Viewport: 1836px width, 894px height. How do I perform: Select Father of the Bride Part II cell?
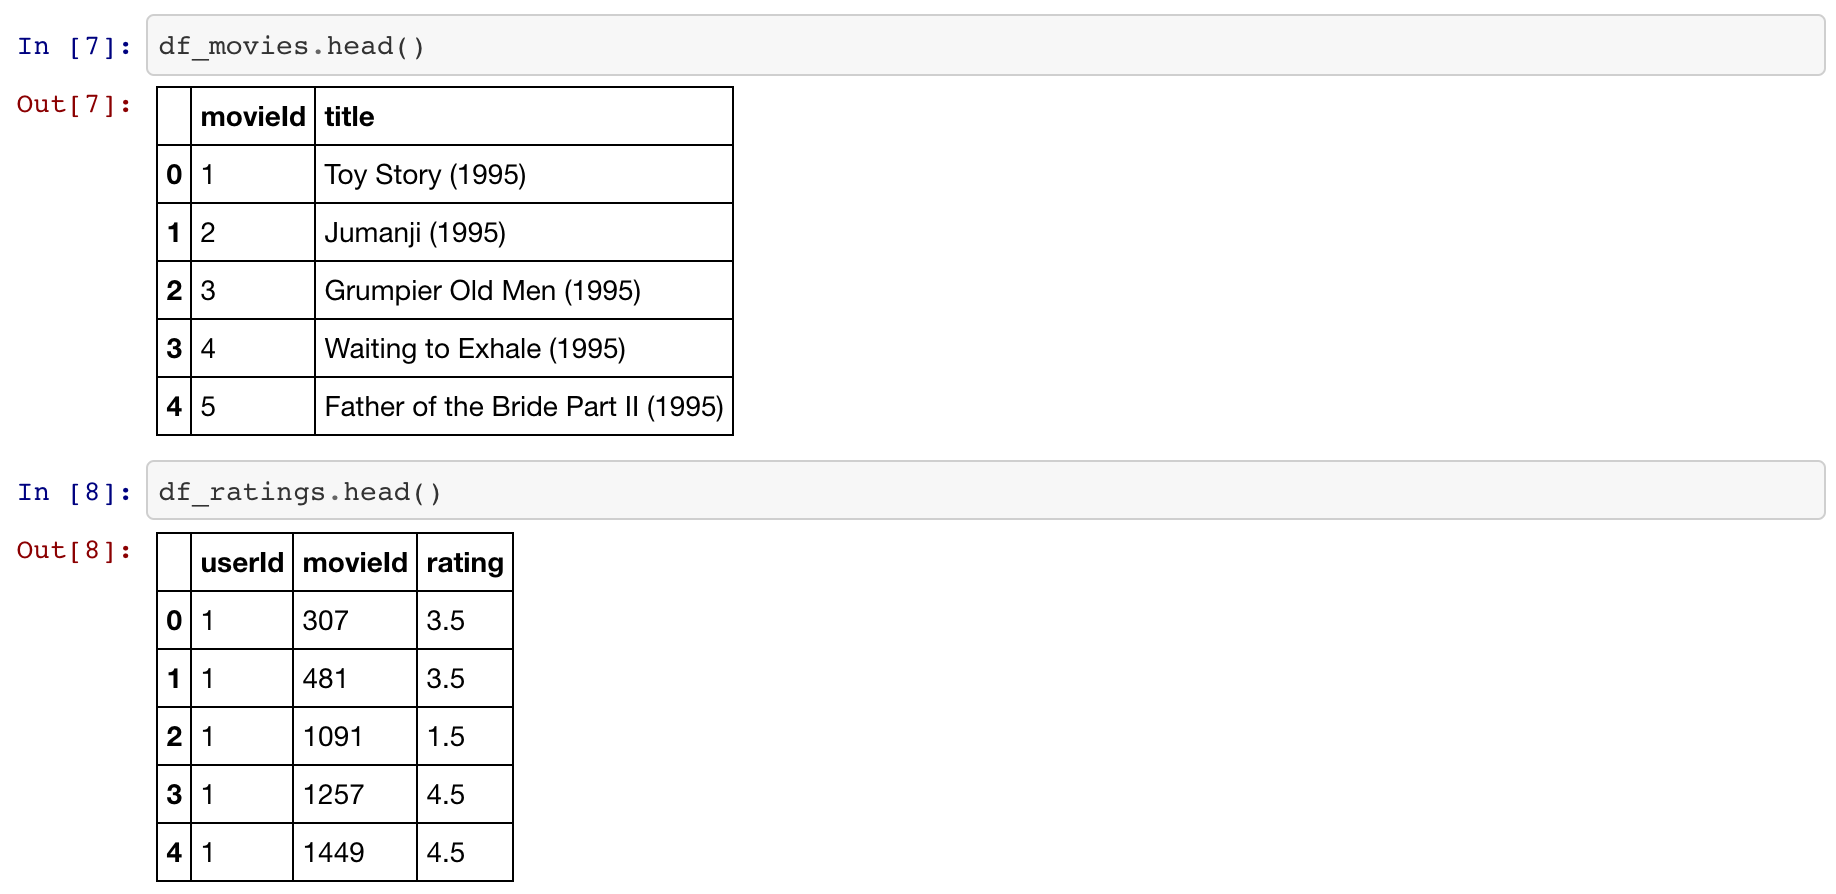(524, 407)
